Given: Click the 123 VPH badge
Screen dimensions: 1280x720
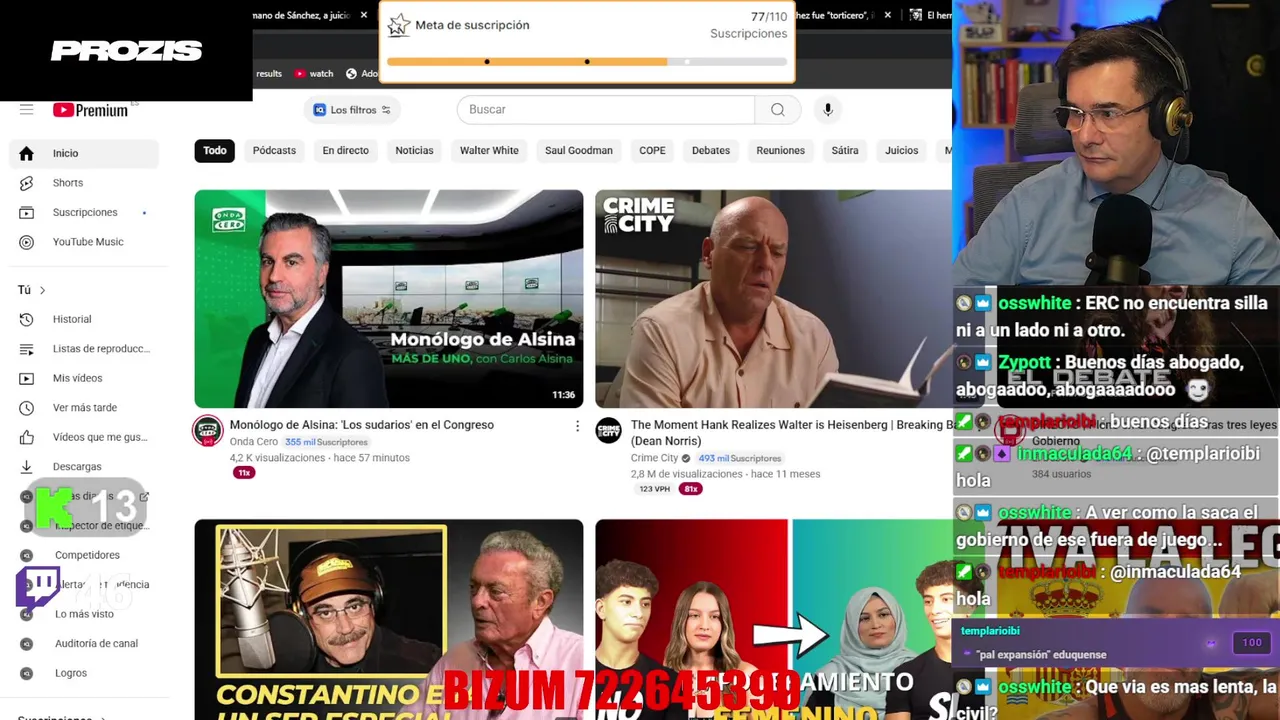Looking at the screenshot, I should coord(654,489).
